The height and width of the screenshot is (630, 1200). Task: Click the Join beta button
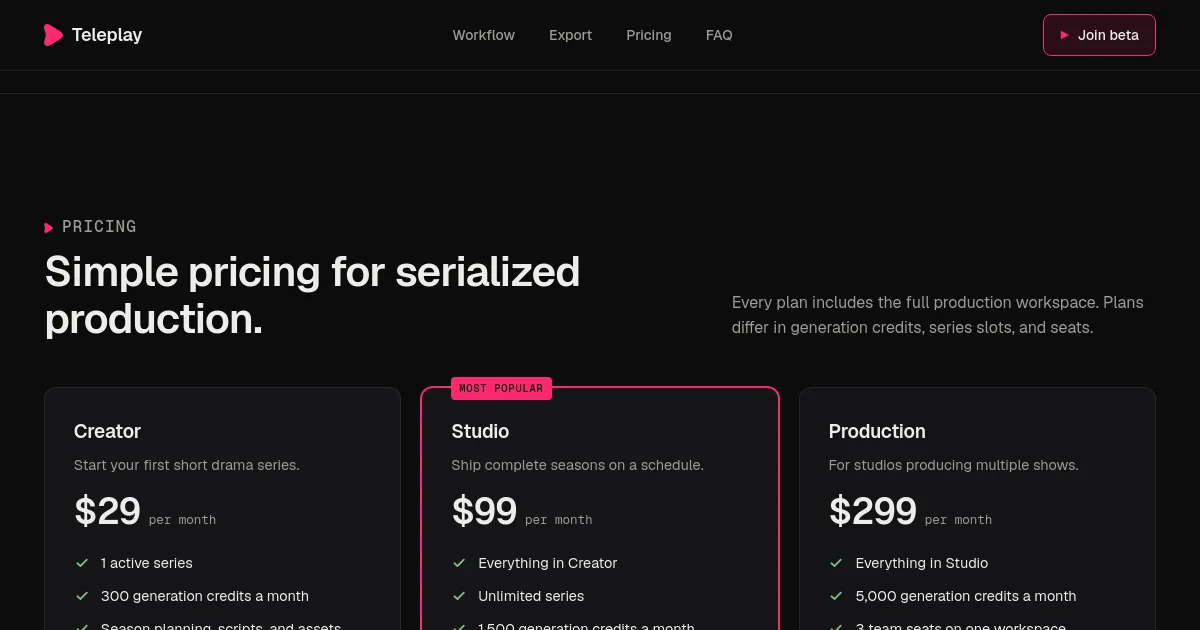1099,35
